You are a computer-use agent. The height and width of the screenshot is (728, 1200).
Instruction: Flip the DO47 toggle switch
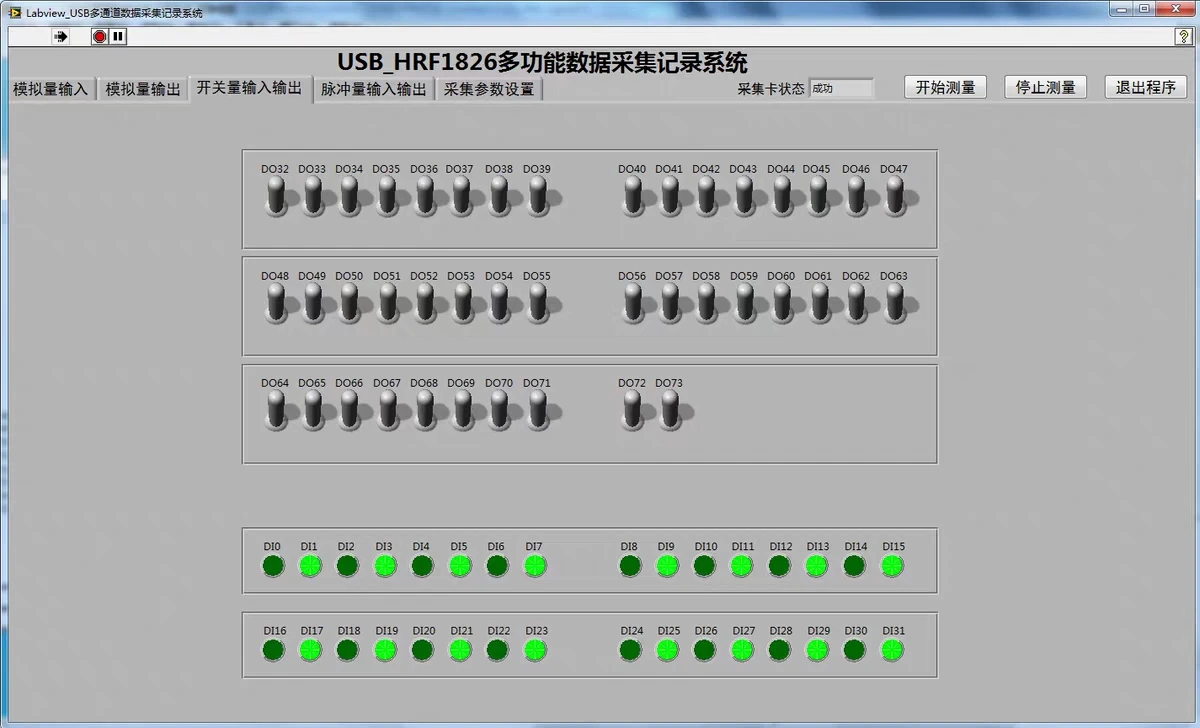click(897, 197)
